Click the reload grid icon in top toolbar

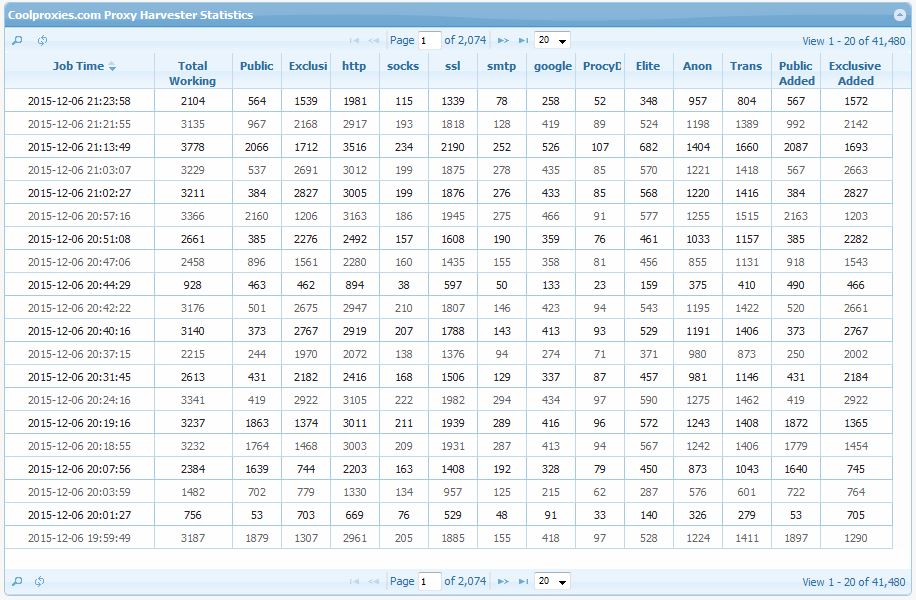pyautogui.click(x=42, y=41)
